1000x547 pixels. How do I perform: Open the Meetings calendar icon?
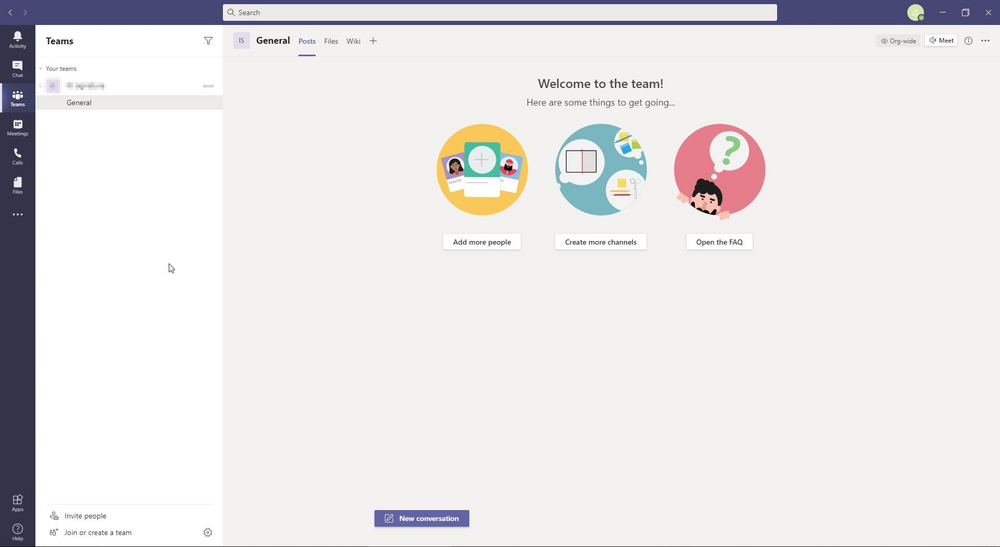[17, 127]
